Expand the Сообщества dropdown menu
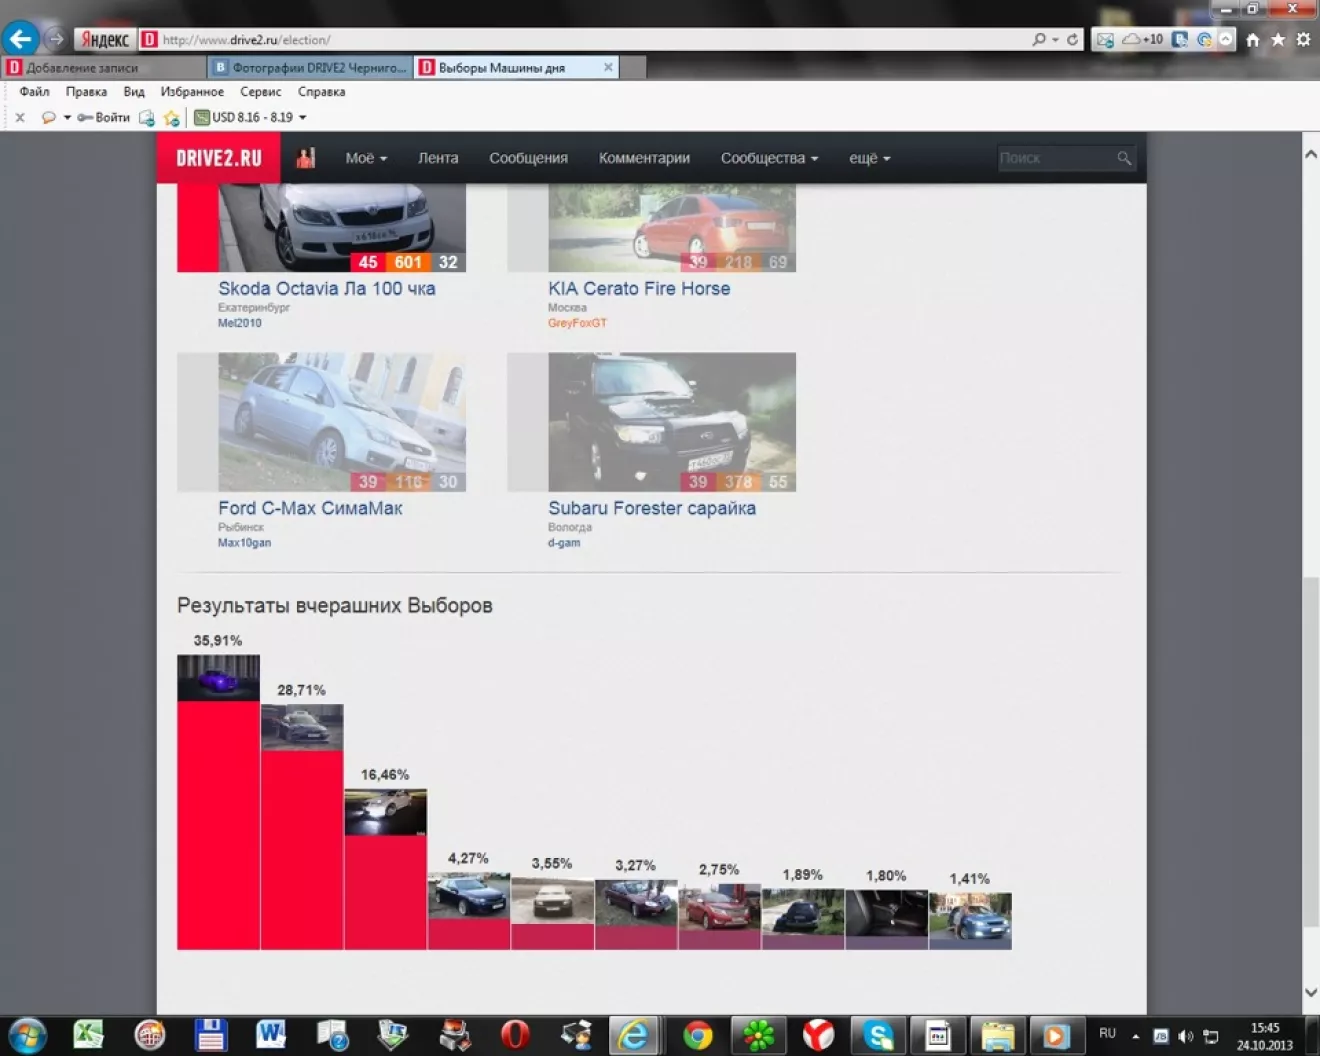 coord(768,158)
